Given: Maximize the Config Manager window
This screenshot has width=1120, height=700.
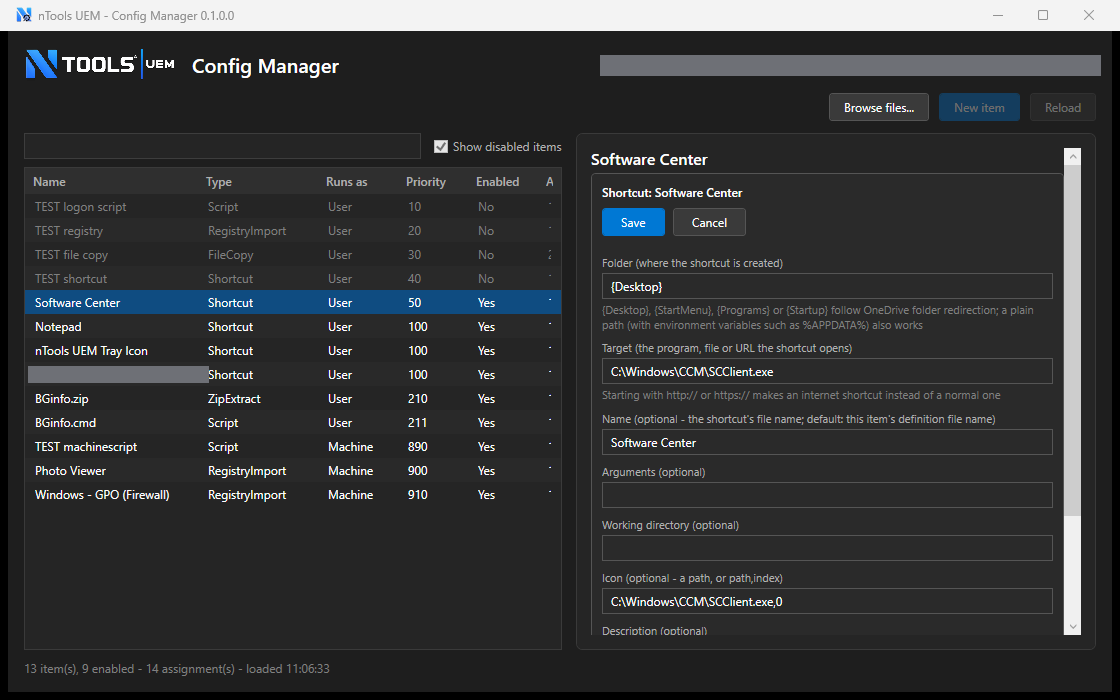Looking at the screenshot, I should (x=1043, y=15).
